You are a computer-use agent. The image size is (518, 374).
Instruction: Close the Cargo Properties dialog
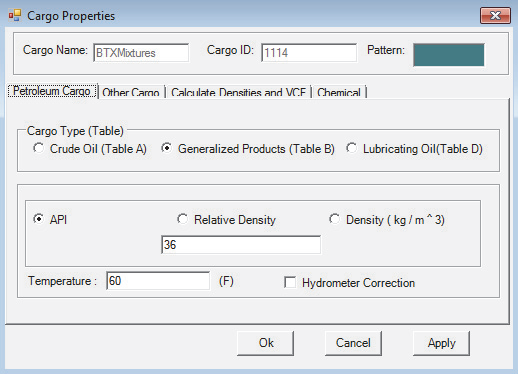point(495,16)
